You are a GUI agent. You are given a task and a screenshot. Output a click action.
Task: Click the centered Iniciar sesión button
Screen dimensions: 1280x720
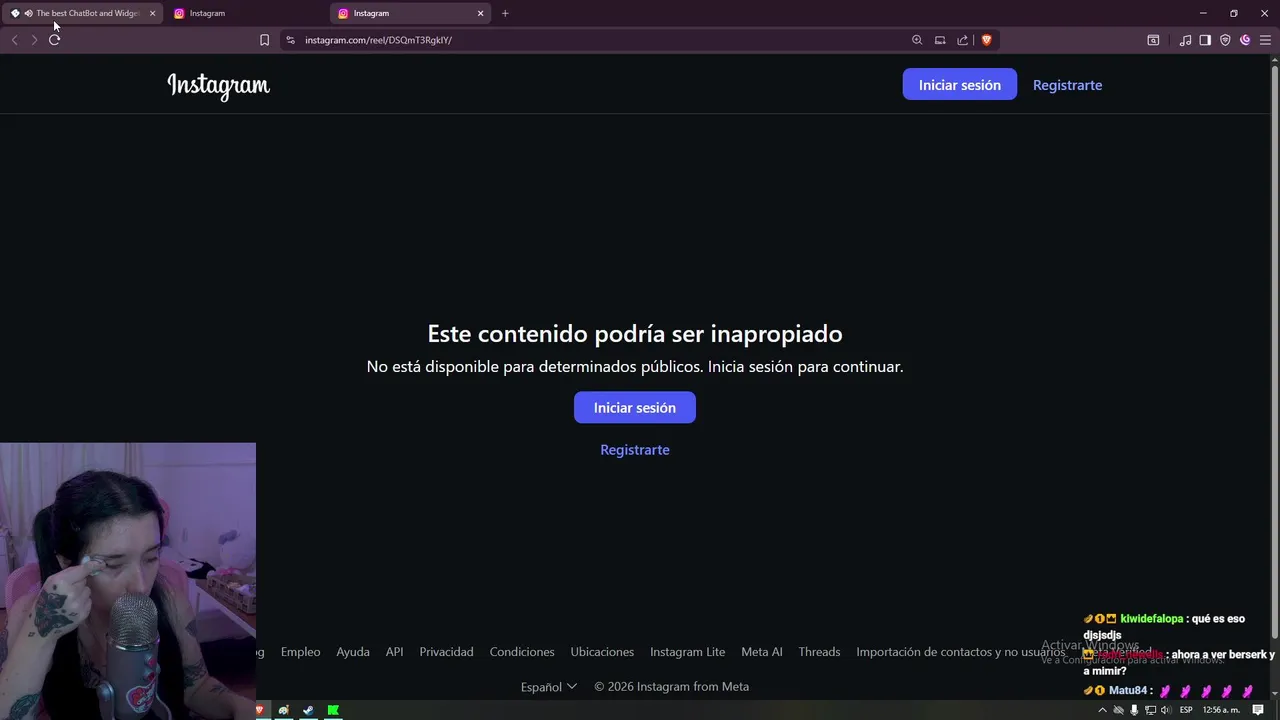(635, 407)
